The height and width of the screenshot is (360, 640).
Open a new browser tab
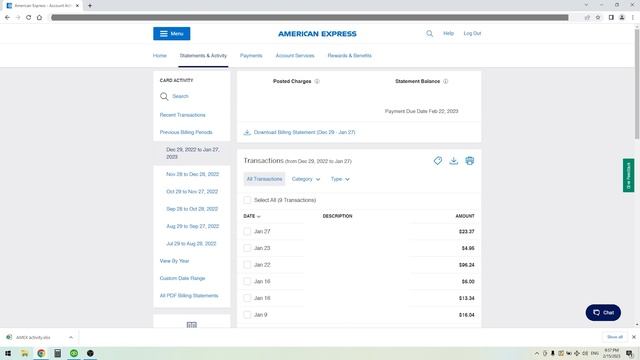click(90, 6)
